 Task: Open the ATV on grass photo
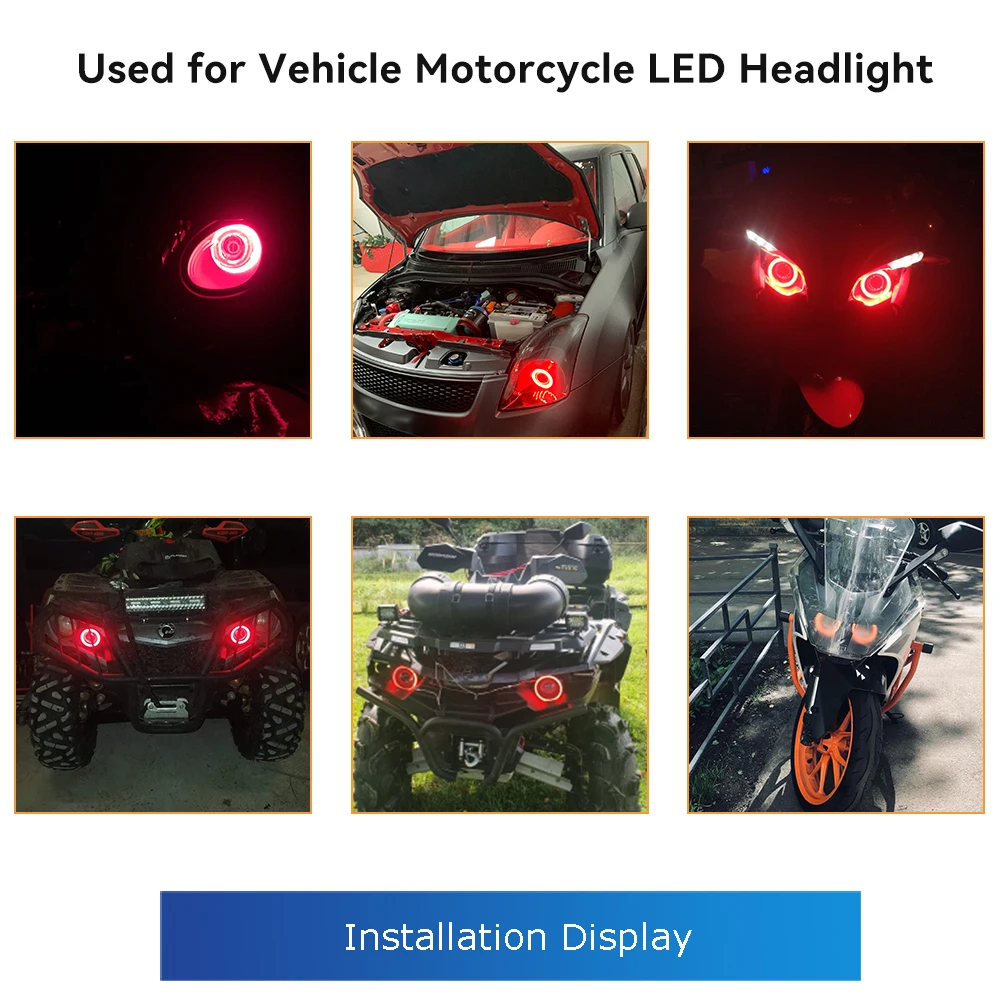(499, 665)
